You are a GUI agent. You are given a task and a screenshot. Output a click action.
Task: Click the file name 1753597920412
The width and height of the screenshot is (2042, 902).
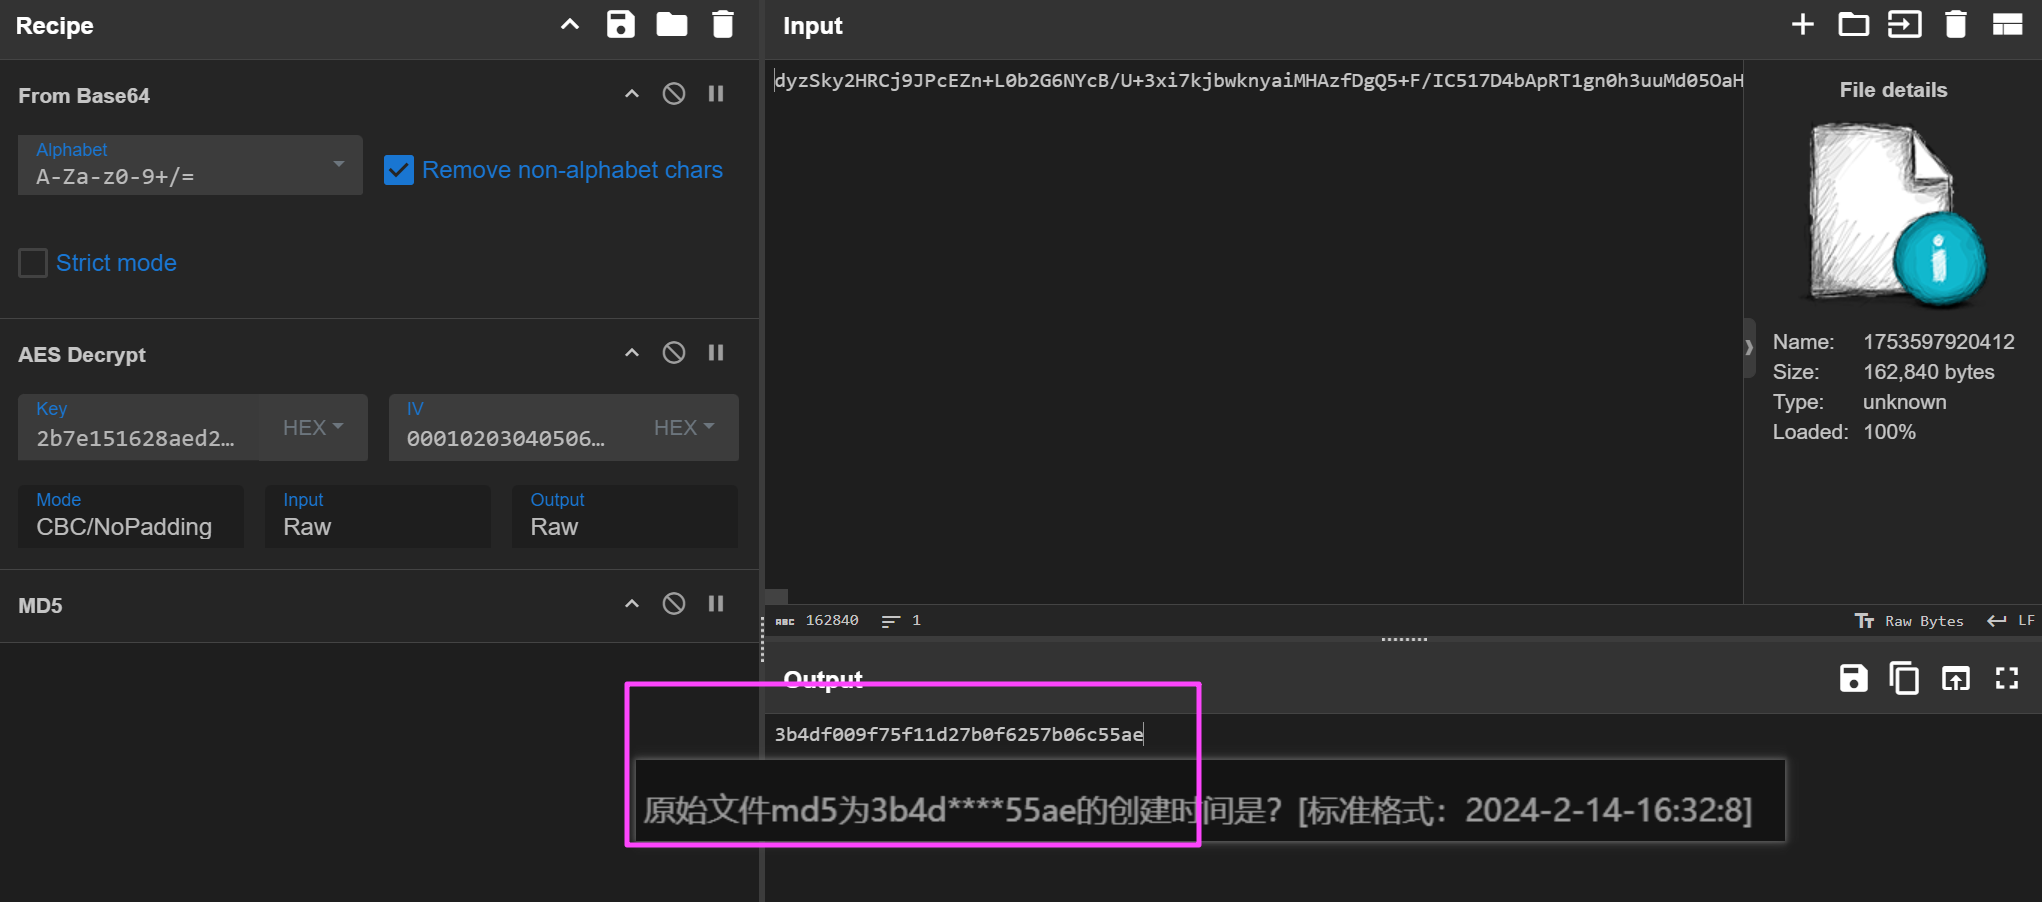[x=1938, y=342]
